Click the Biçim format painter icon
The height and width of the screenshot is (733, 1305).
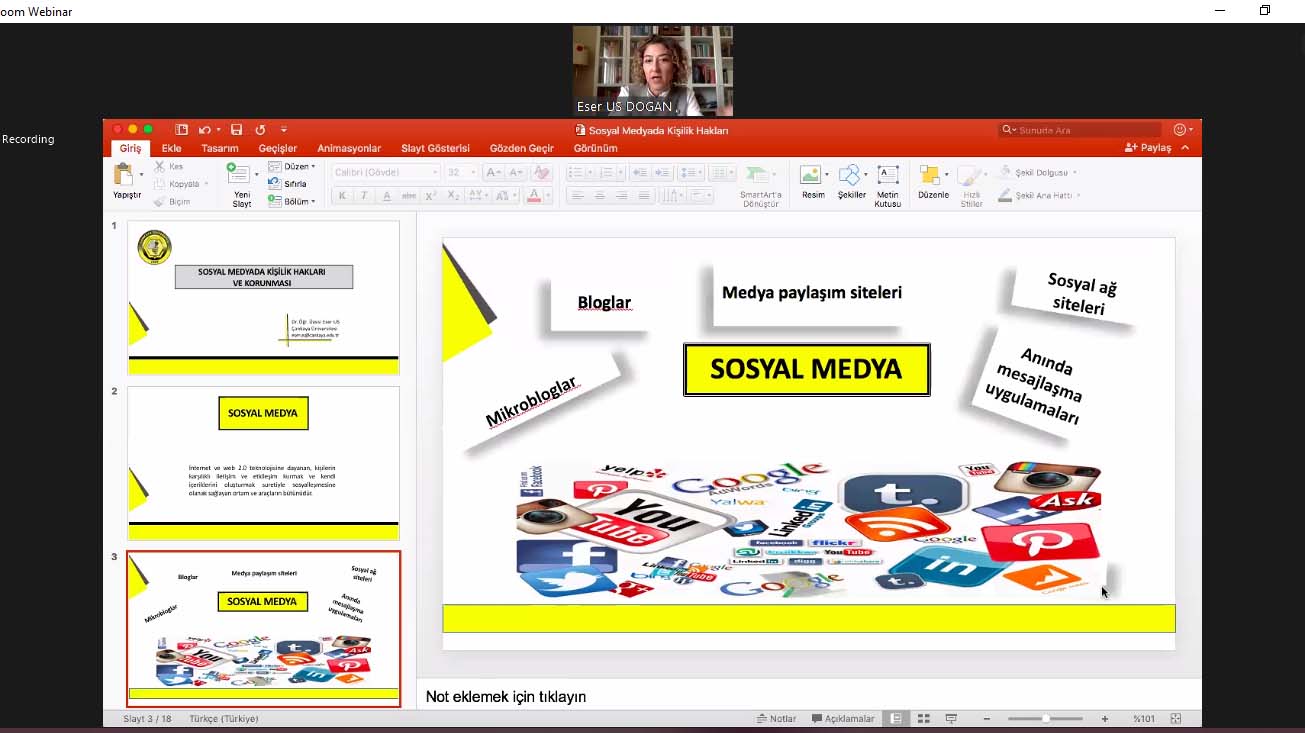[160, 201]
